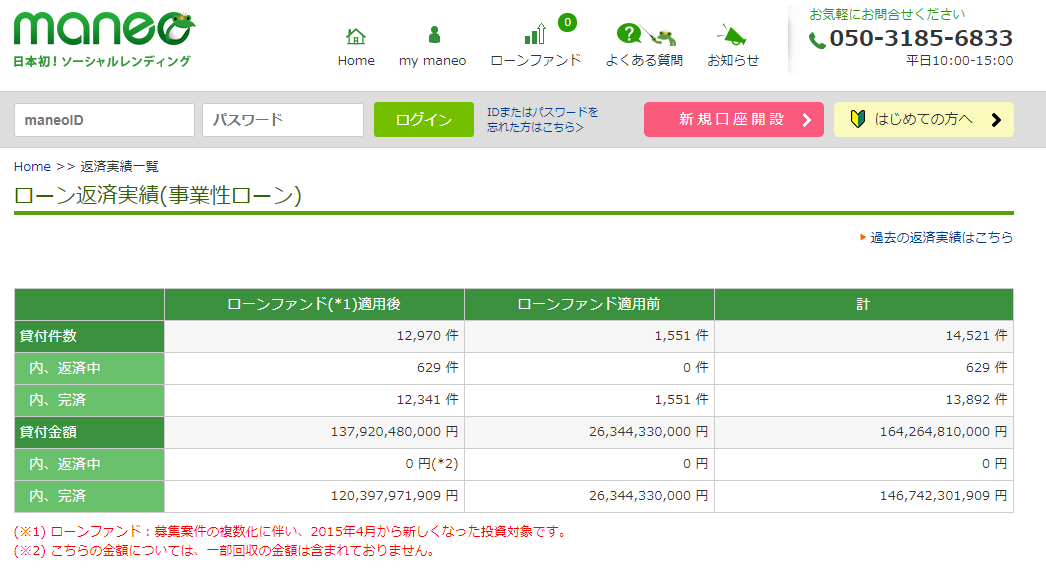Click the Home house icon
Screen dimensions: 1046x577
pyautogui.click(x=356, y=35)
